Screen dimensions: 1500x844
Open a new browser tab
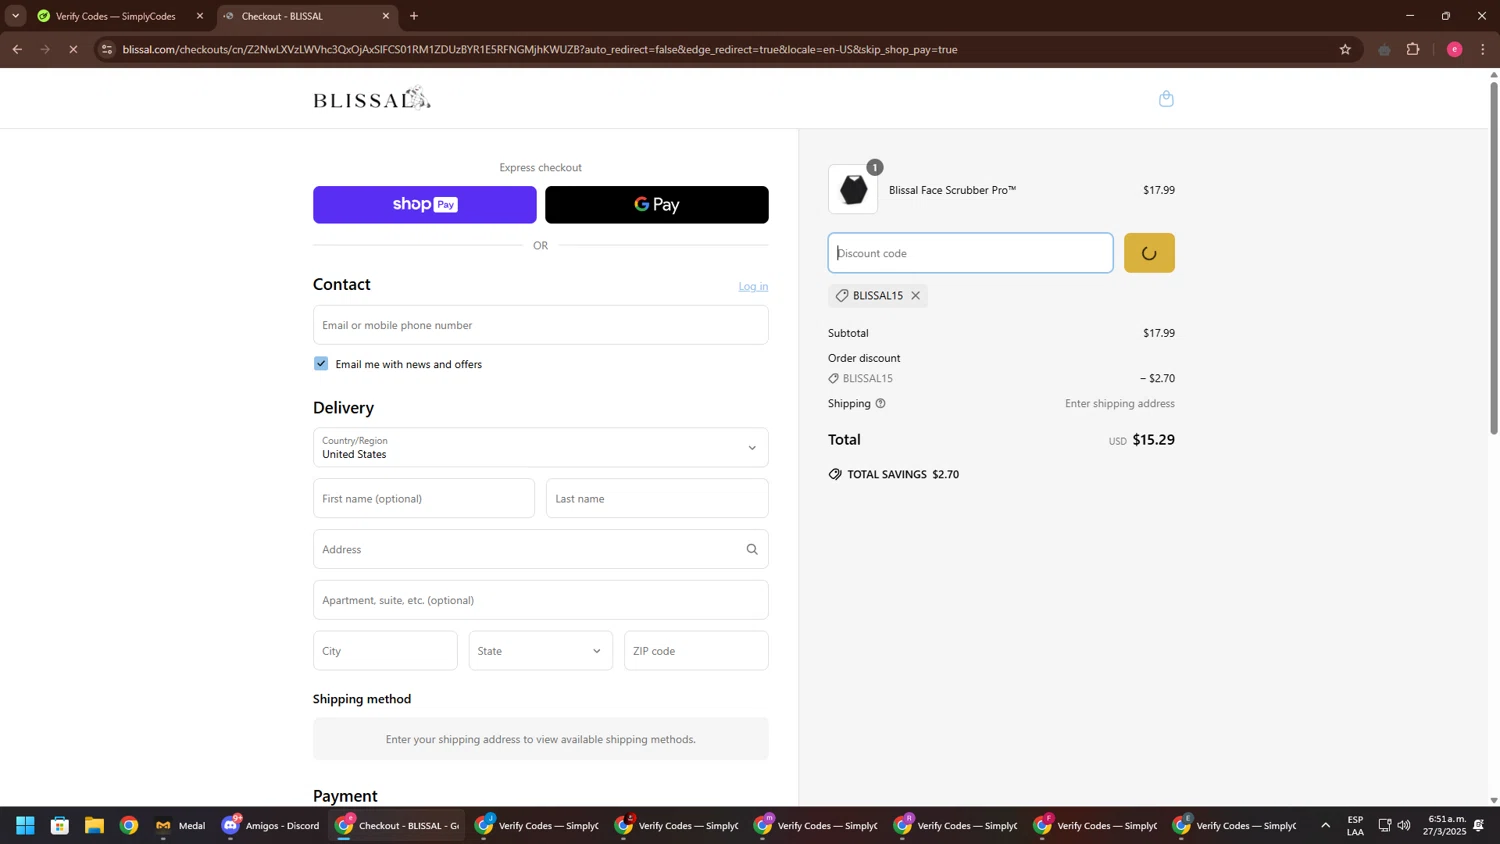pos(414,16)
